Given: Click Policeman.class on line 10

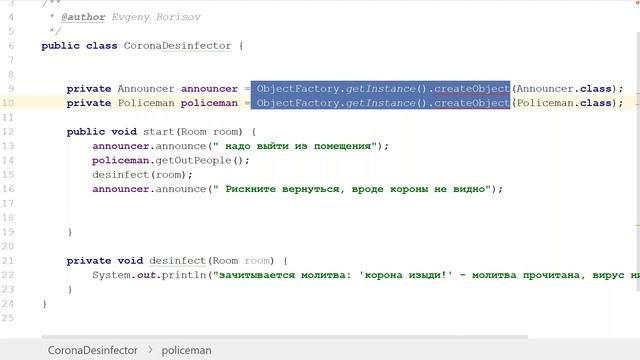Looking at the screenshot, I should click(x=564, y=103).
